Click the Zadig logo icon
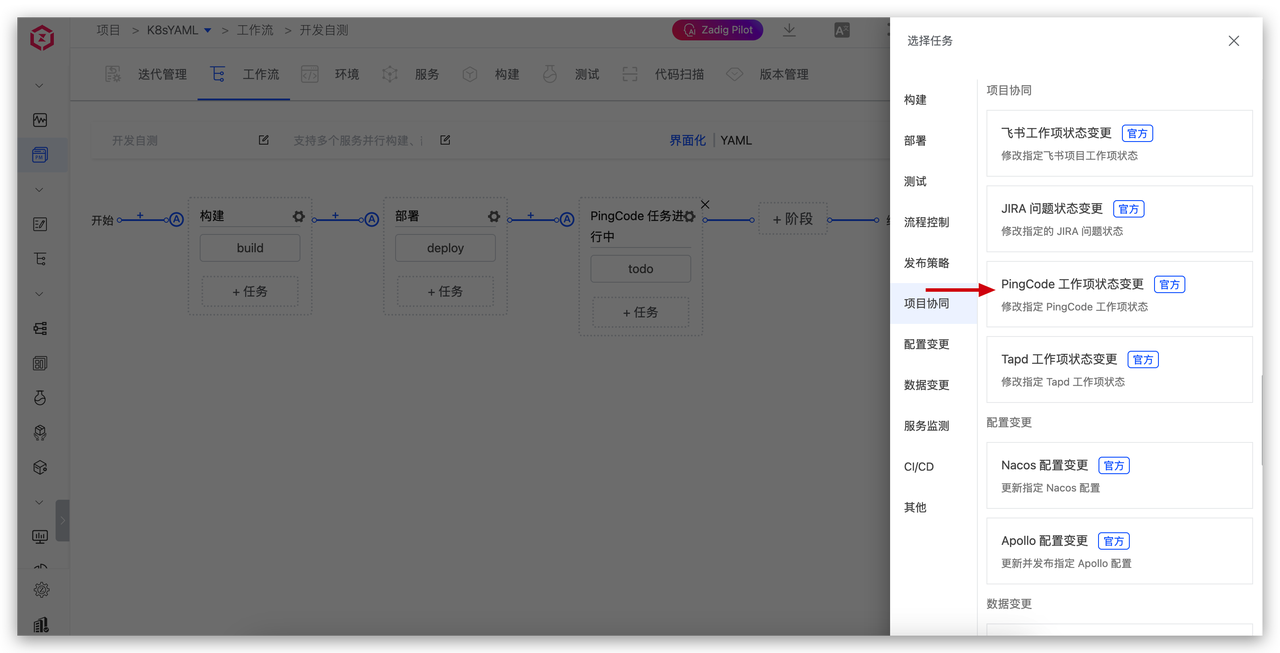The width and height of the screenshot is (1280, 653). coord(41,38)
